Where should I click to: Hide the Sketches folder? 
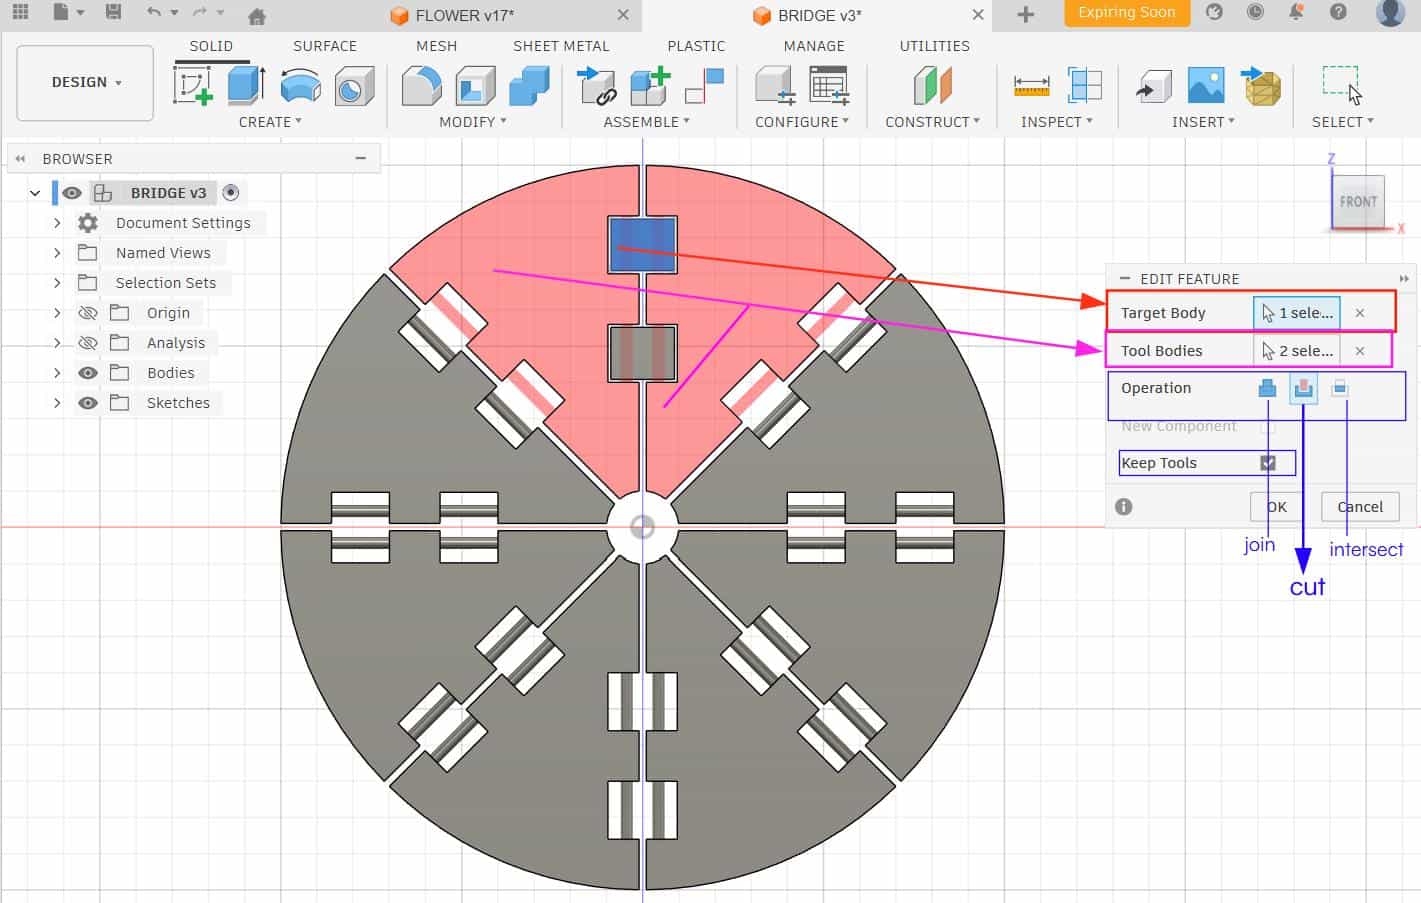88,403
